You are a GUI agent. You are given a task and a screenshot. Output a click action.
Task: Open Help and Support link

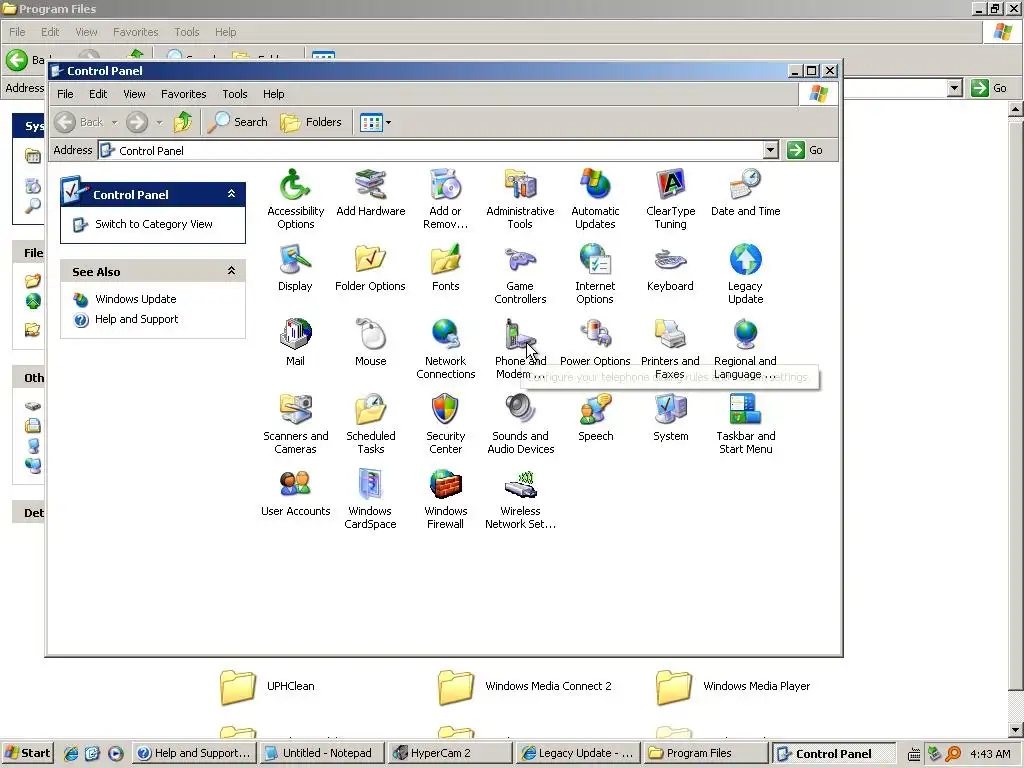(x=136, y=319)
